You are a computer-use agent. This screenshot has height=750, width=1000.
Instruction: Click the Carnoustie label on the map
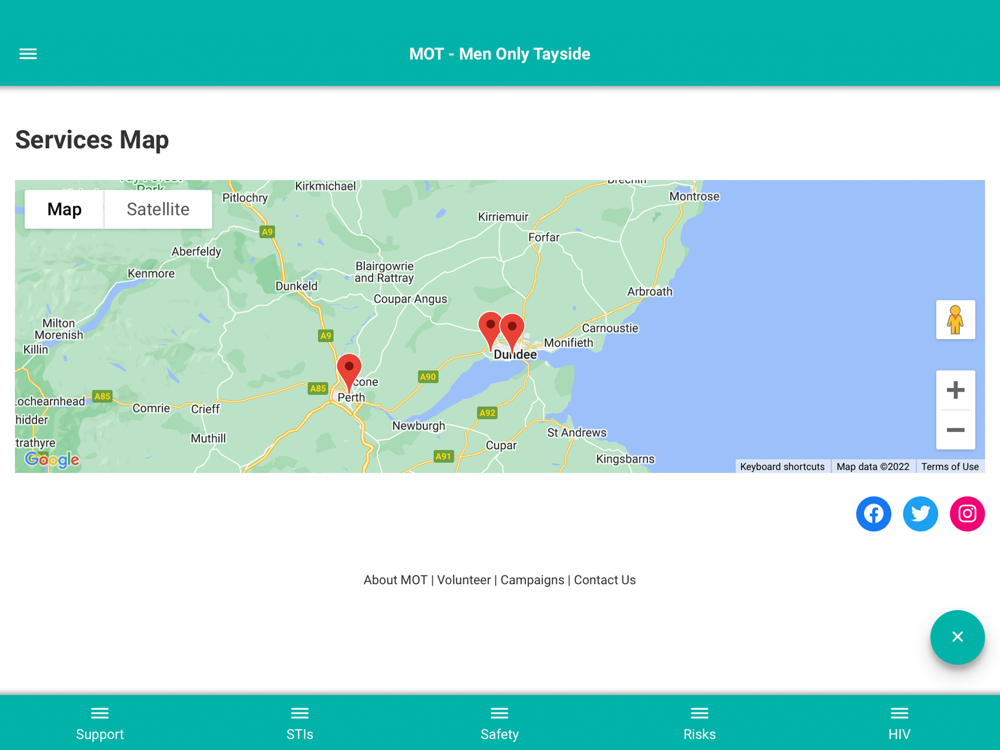[x=610, y=328]
